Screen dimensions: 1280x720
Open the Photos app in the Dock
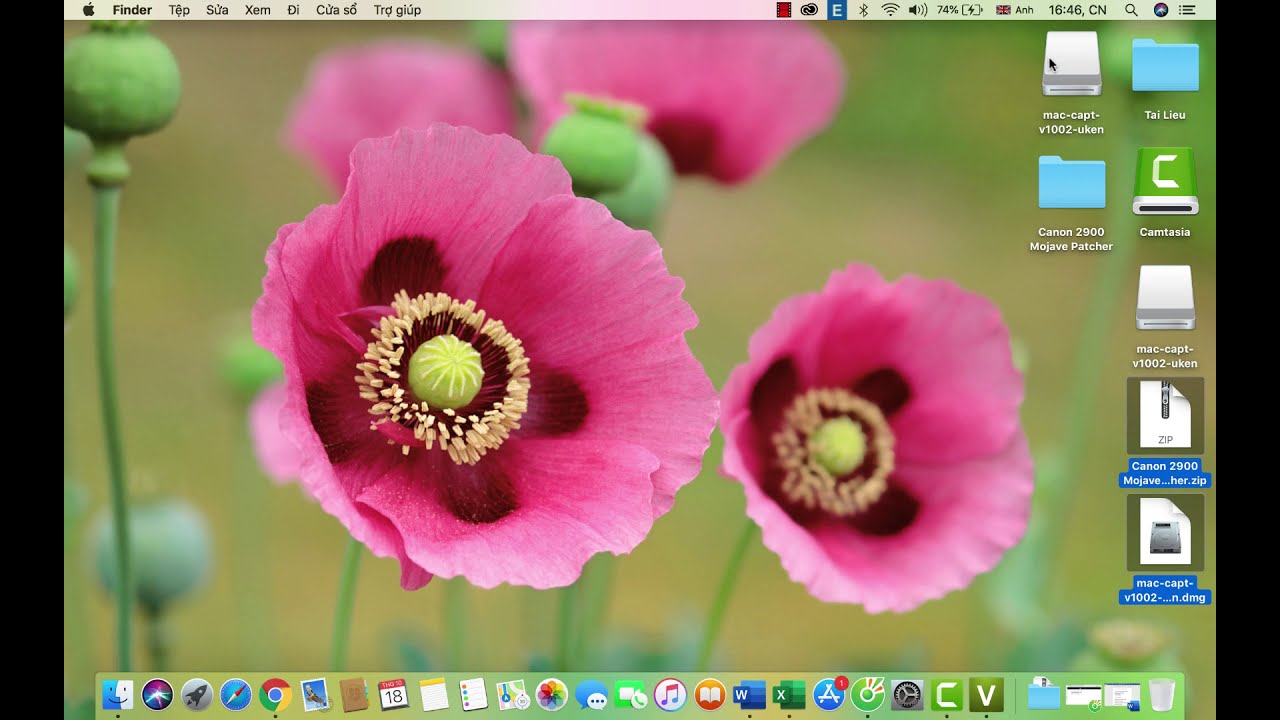pyautogui.click(x=552, y=694)
